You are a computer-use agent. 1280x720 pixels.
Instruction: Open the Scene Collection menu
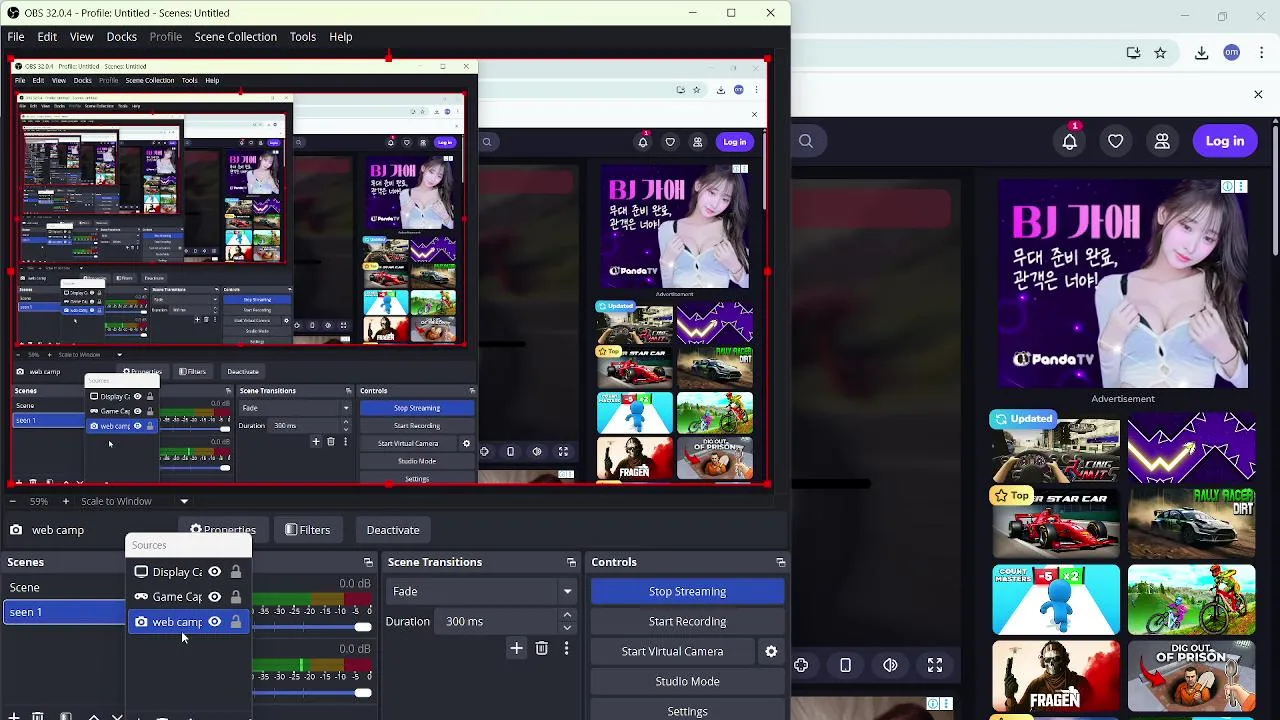coord(235,37)
